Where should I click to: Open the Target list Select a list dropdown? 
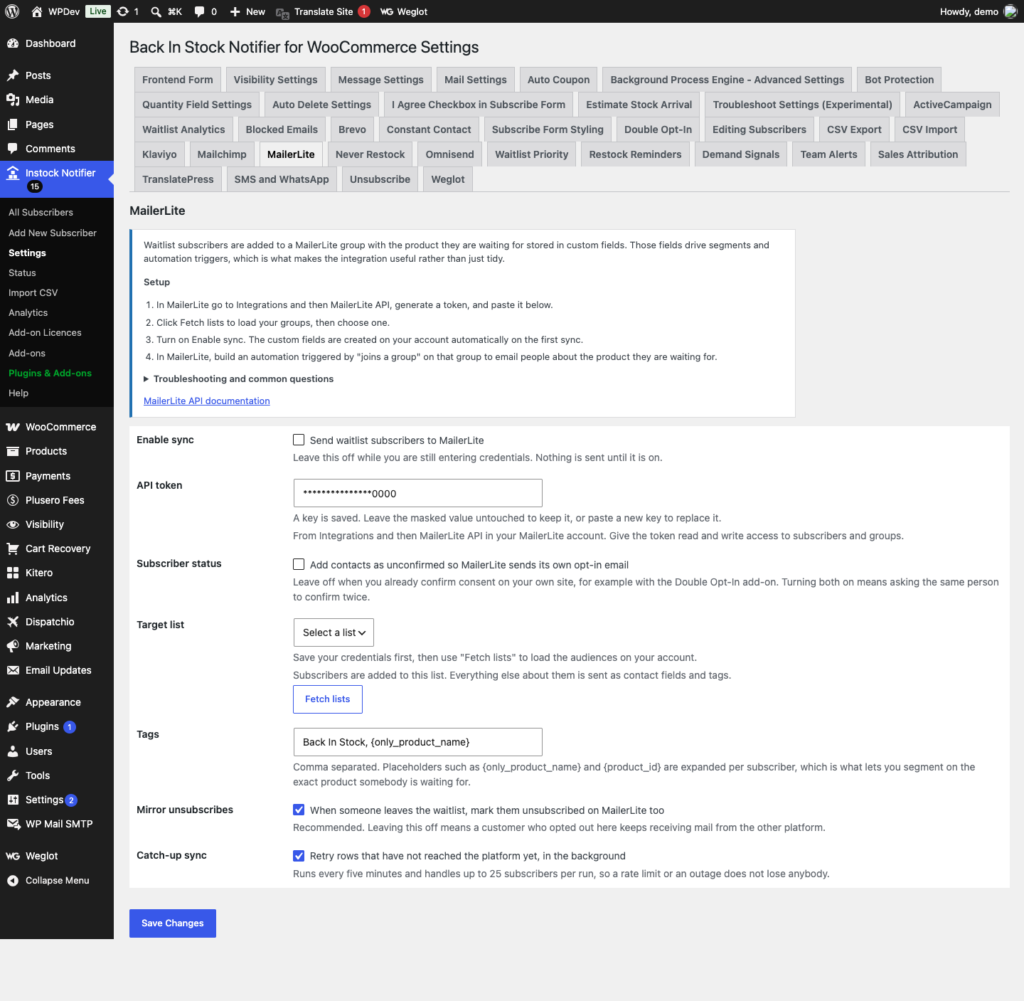coord(333,632)
